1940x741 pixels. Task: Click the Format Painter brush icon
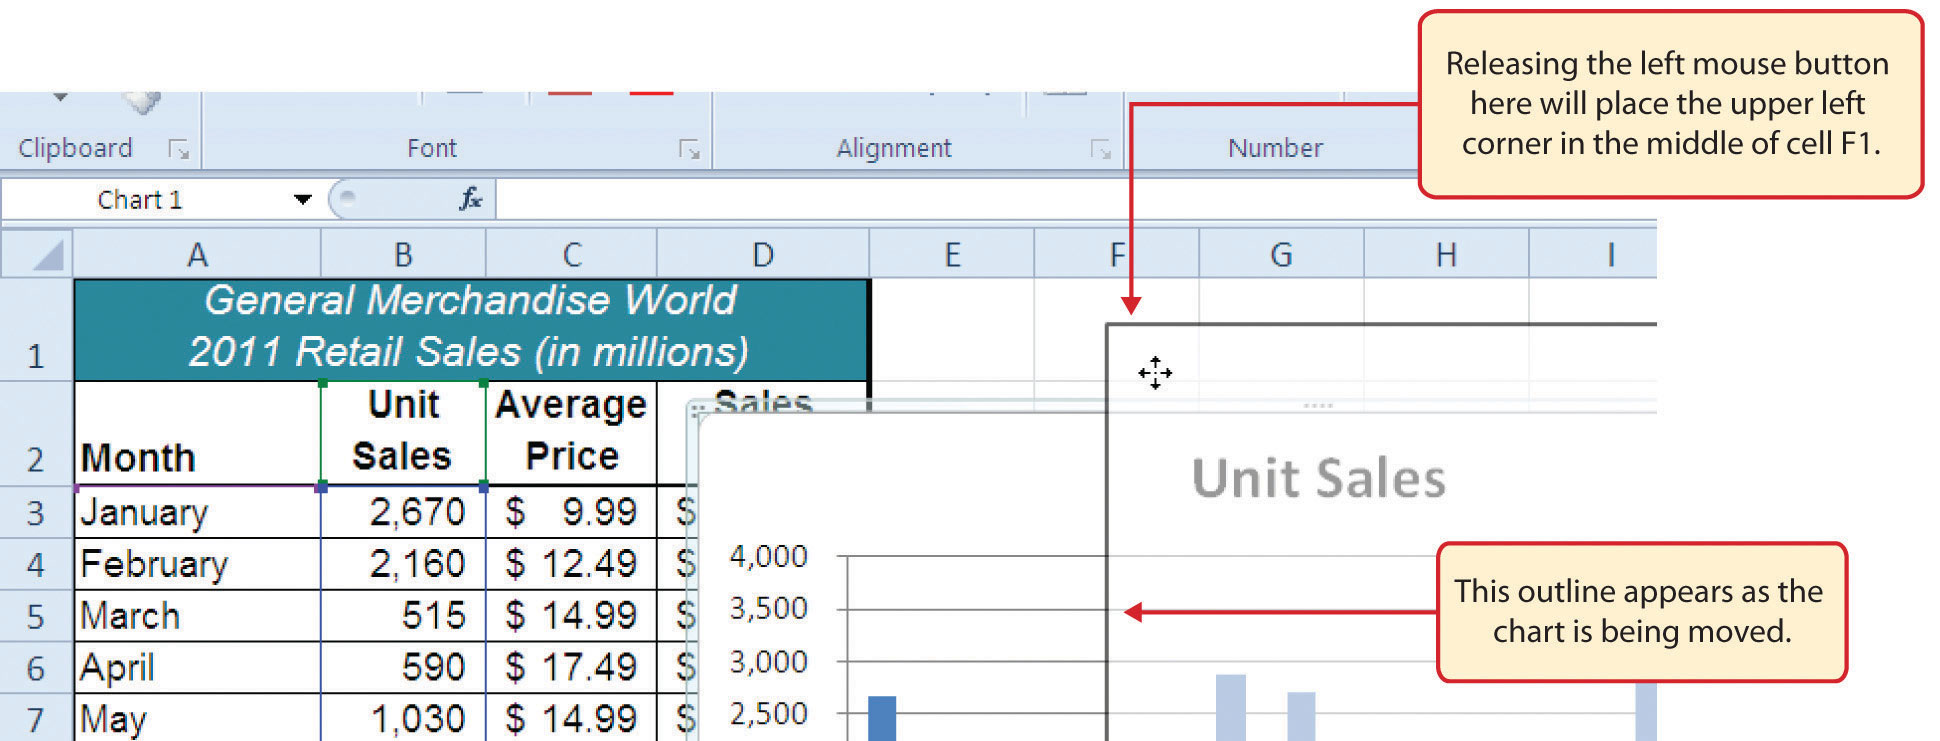[x=143, y=101]
